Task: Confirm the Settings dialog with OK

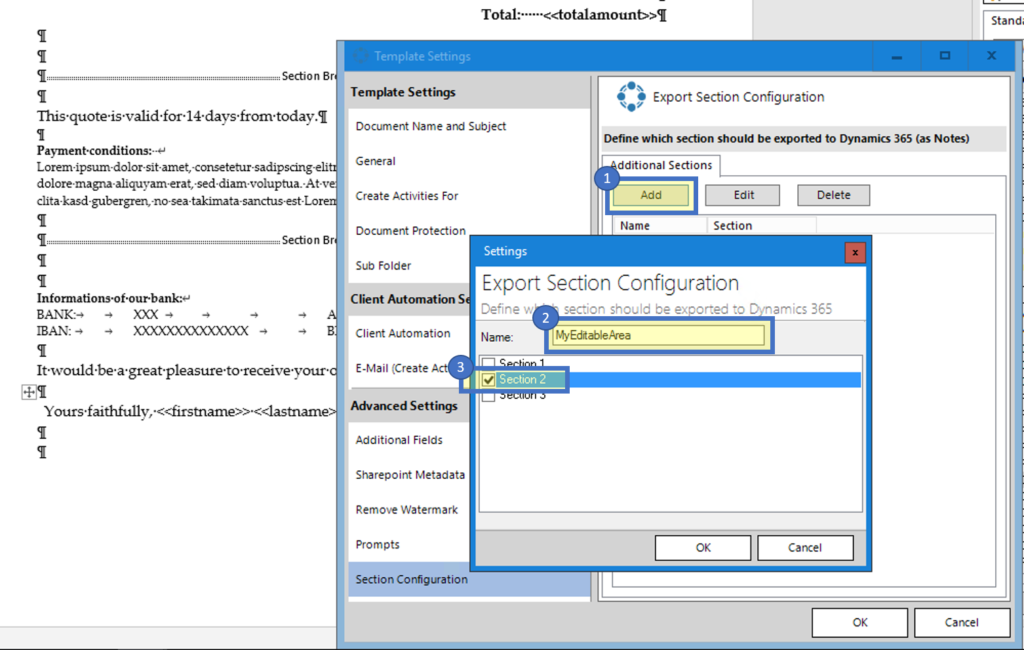Action: (x=703, y=547)
